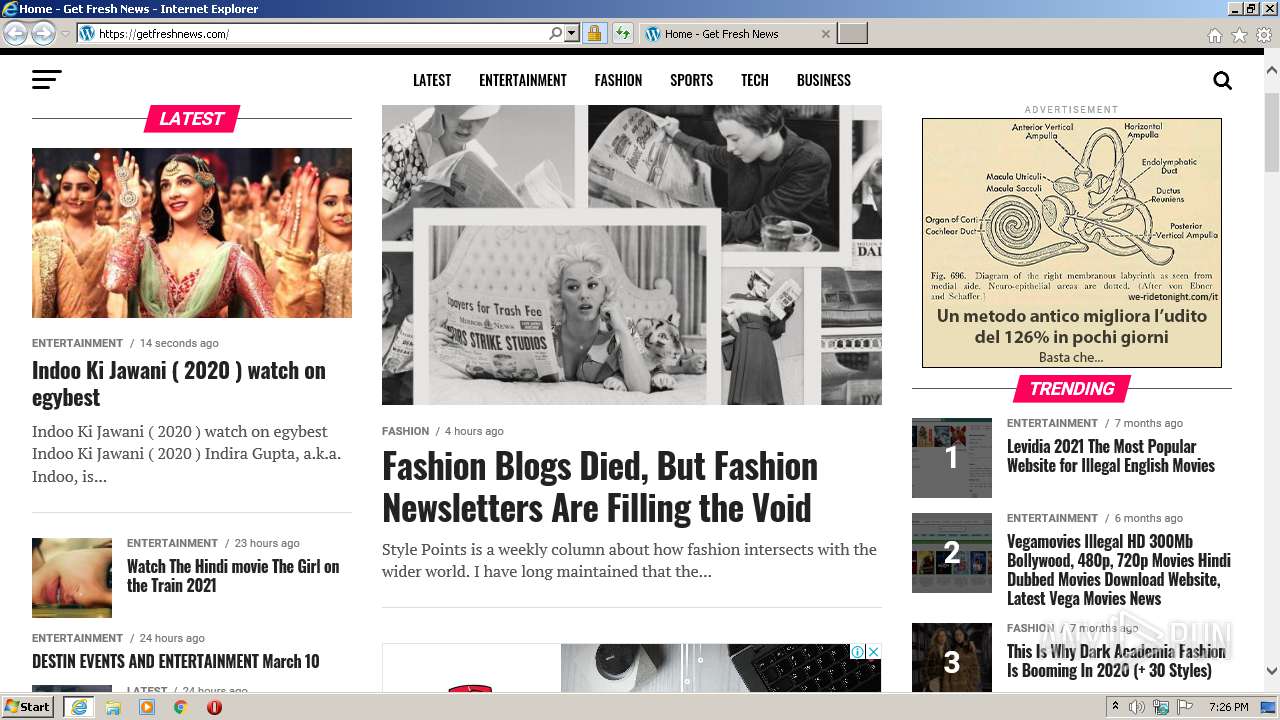Click the refresh page icon
The image size is (1280, 720).
tap(622, 33)
